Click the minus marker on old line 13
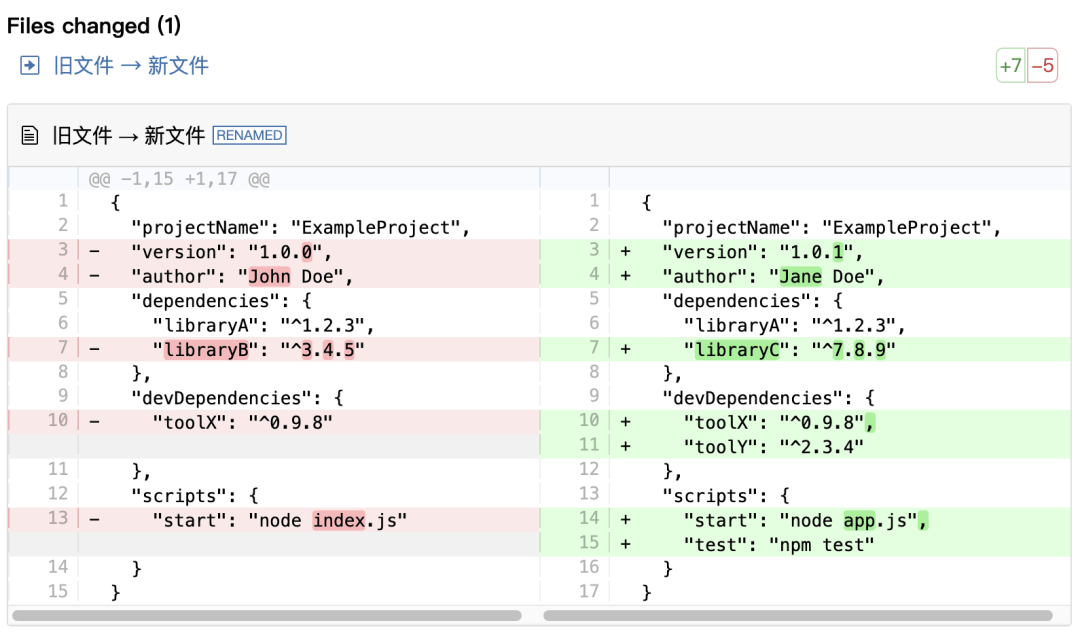The width and height of the screenshot is (1080, 636). 94,520
